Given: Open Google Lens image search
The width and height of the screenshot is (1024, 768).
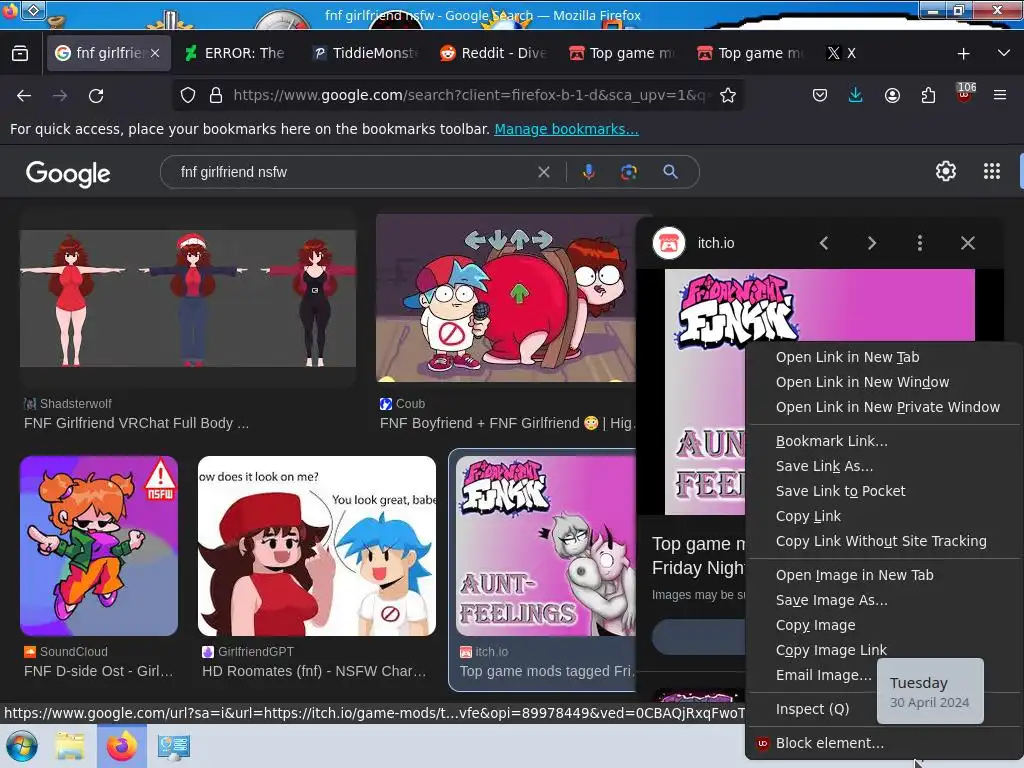Looking at the screenshot, I should [x=629, y=172].
